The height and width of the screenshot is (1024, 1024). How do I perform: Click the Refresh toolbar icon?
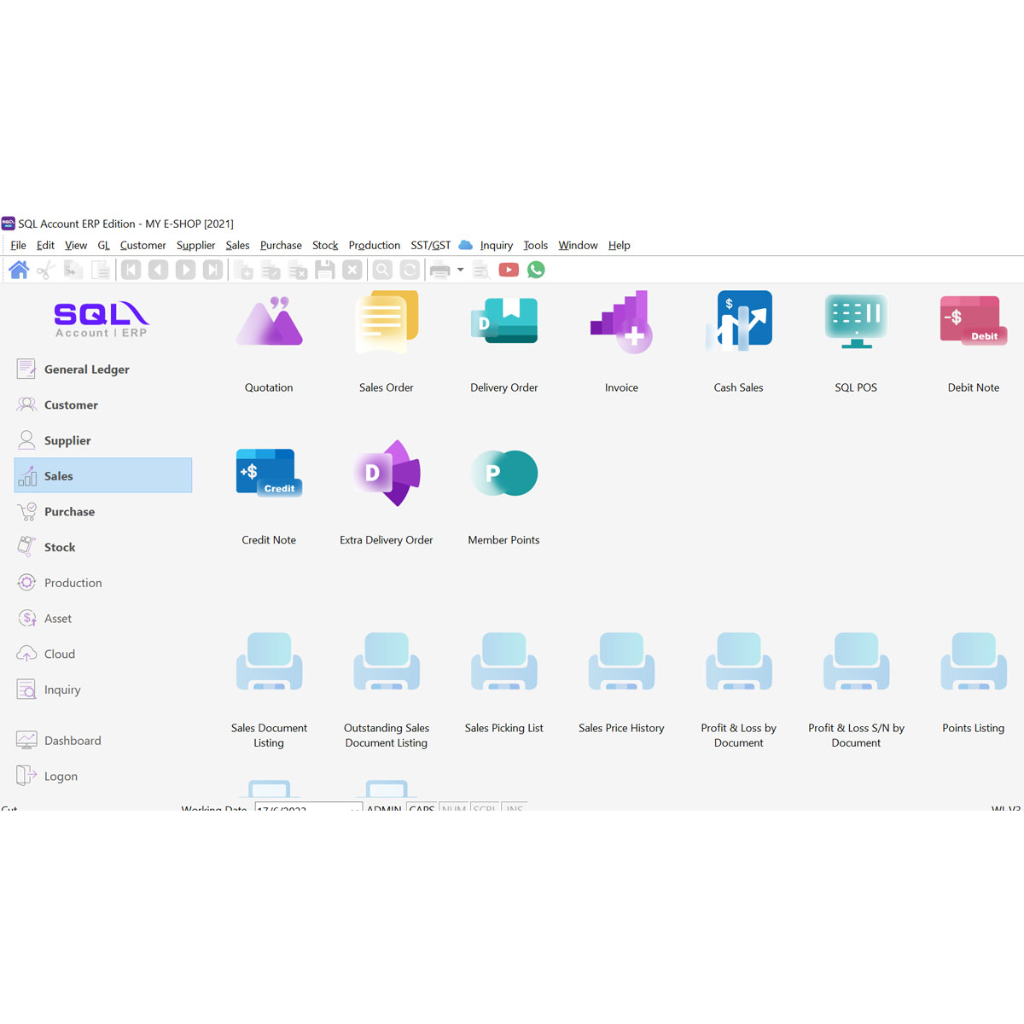coord(410,270)
